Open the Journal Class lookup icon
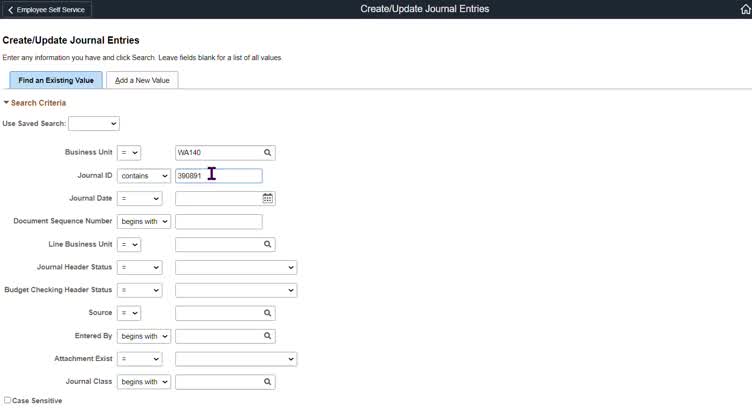The image size is (752, 408). 268,382
